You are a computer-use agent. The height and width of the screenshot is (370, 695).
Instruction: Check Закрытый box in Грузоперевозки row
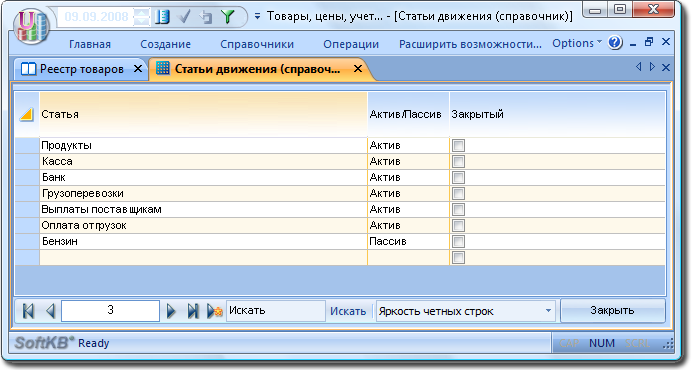pos(458,193)
